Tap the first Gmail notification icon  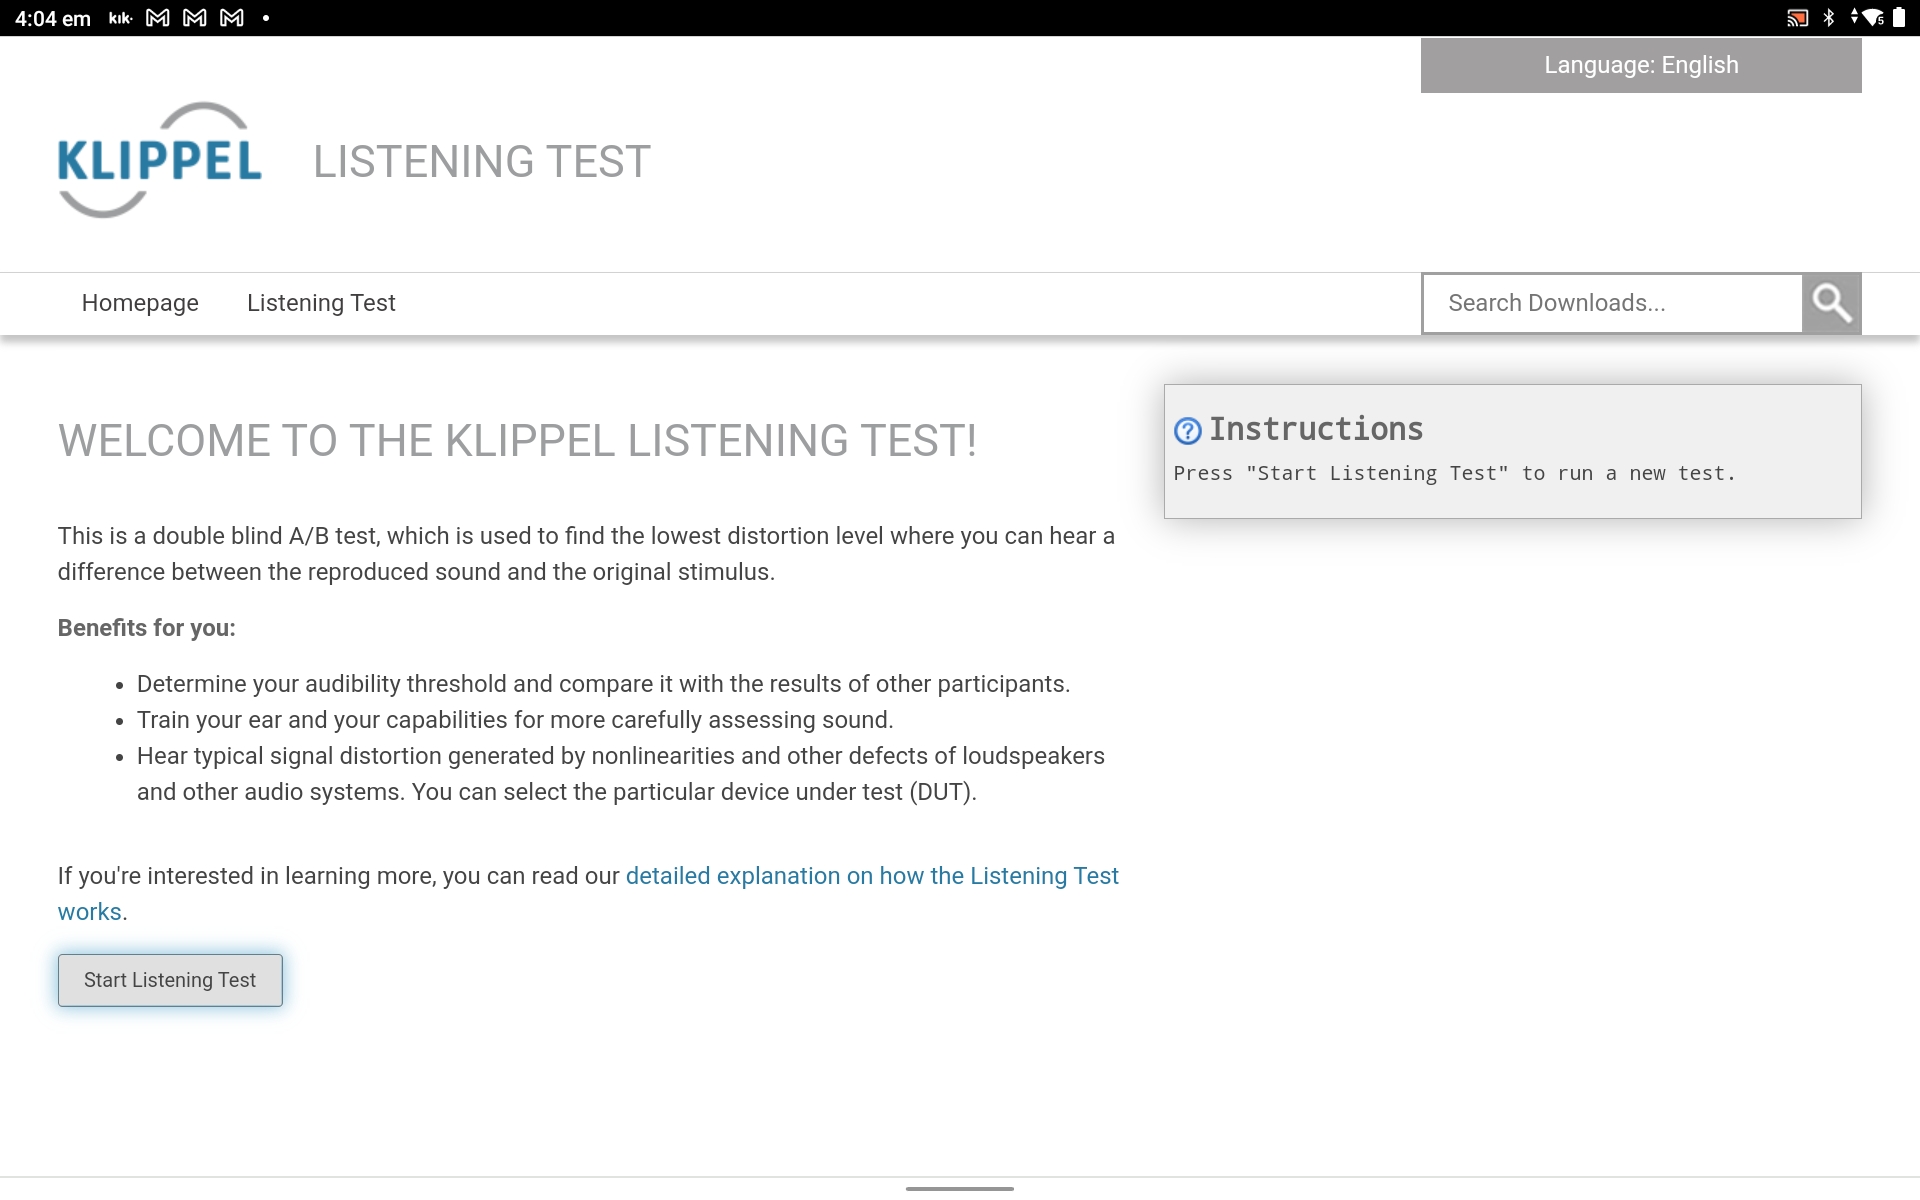[x=158, y=18]
